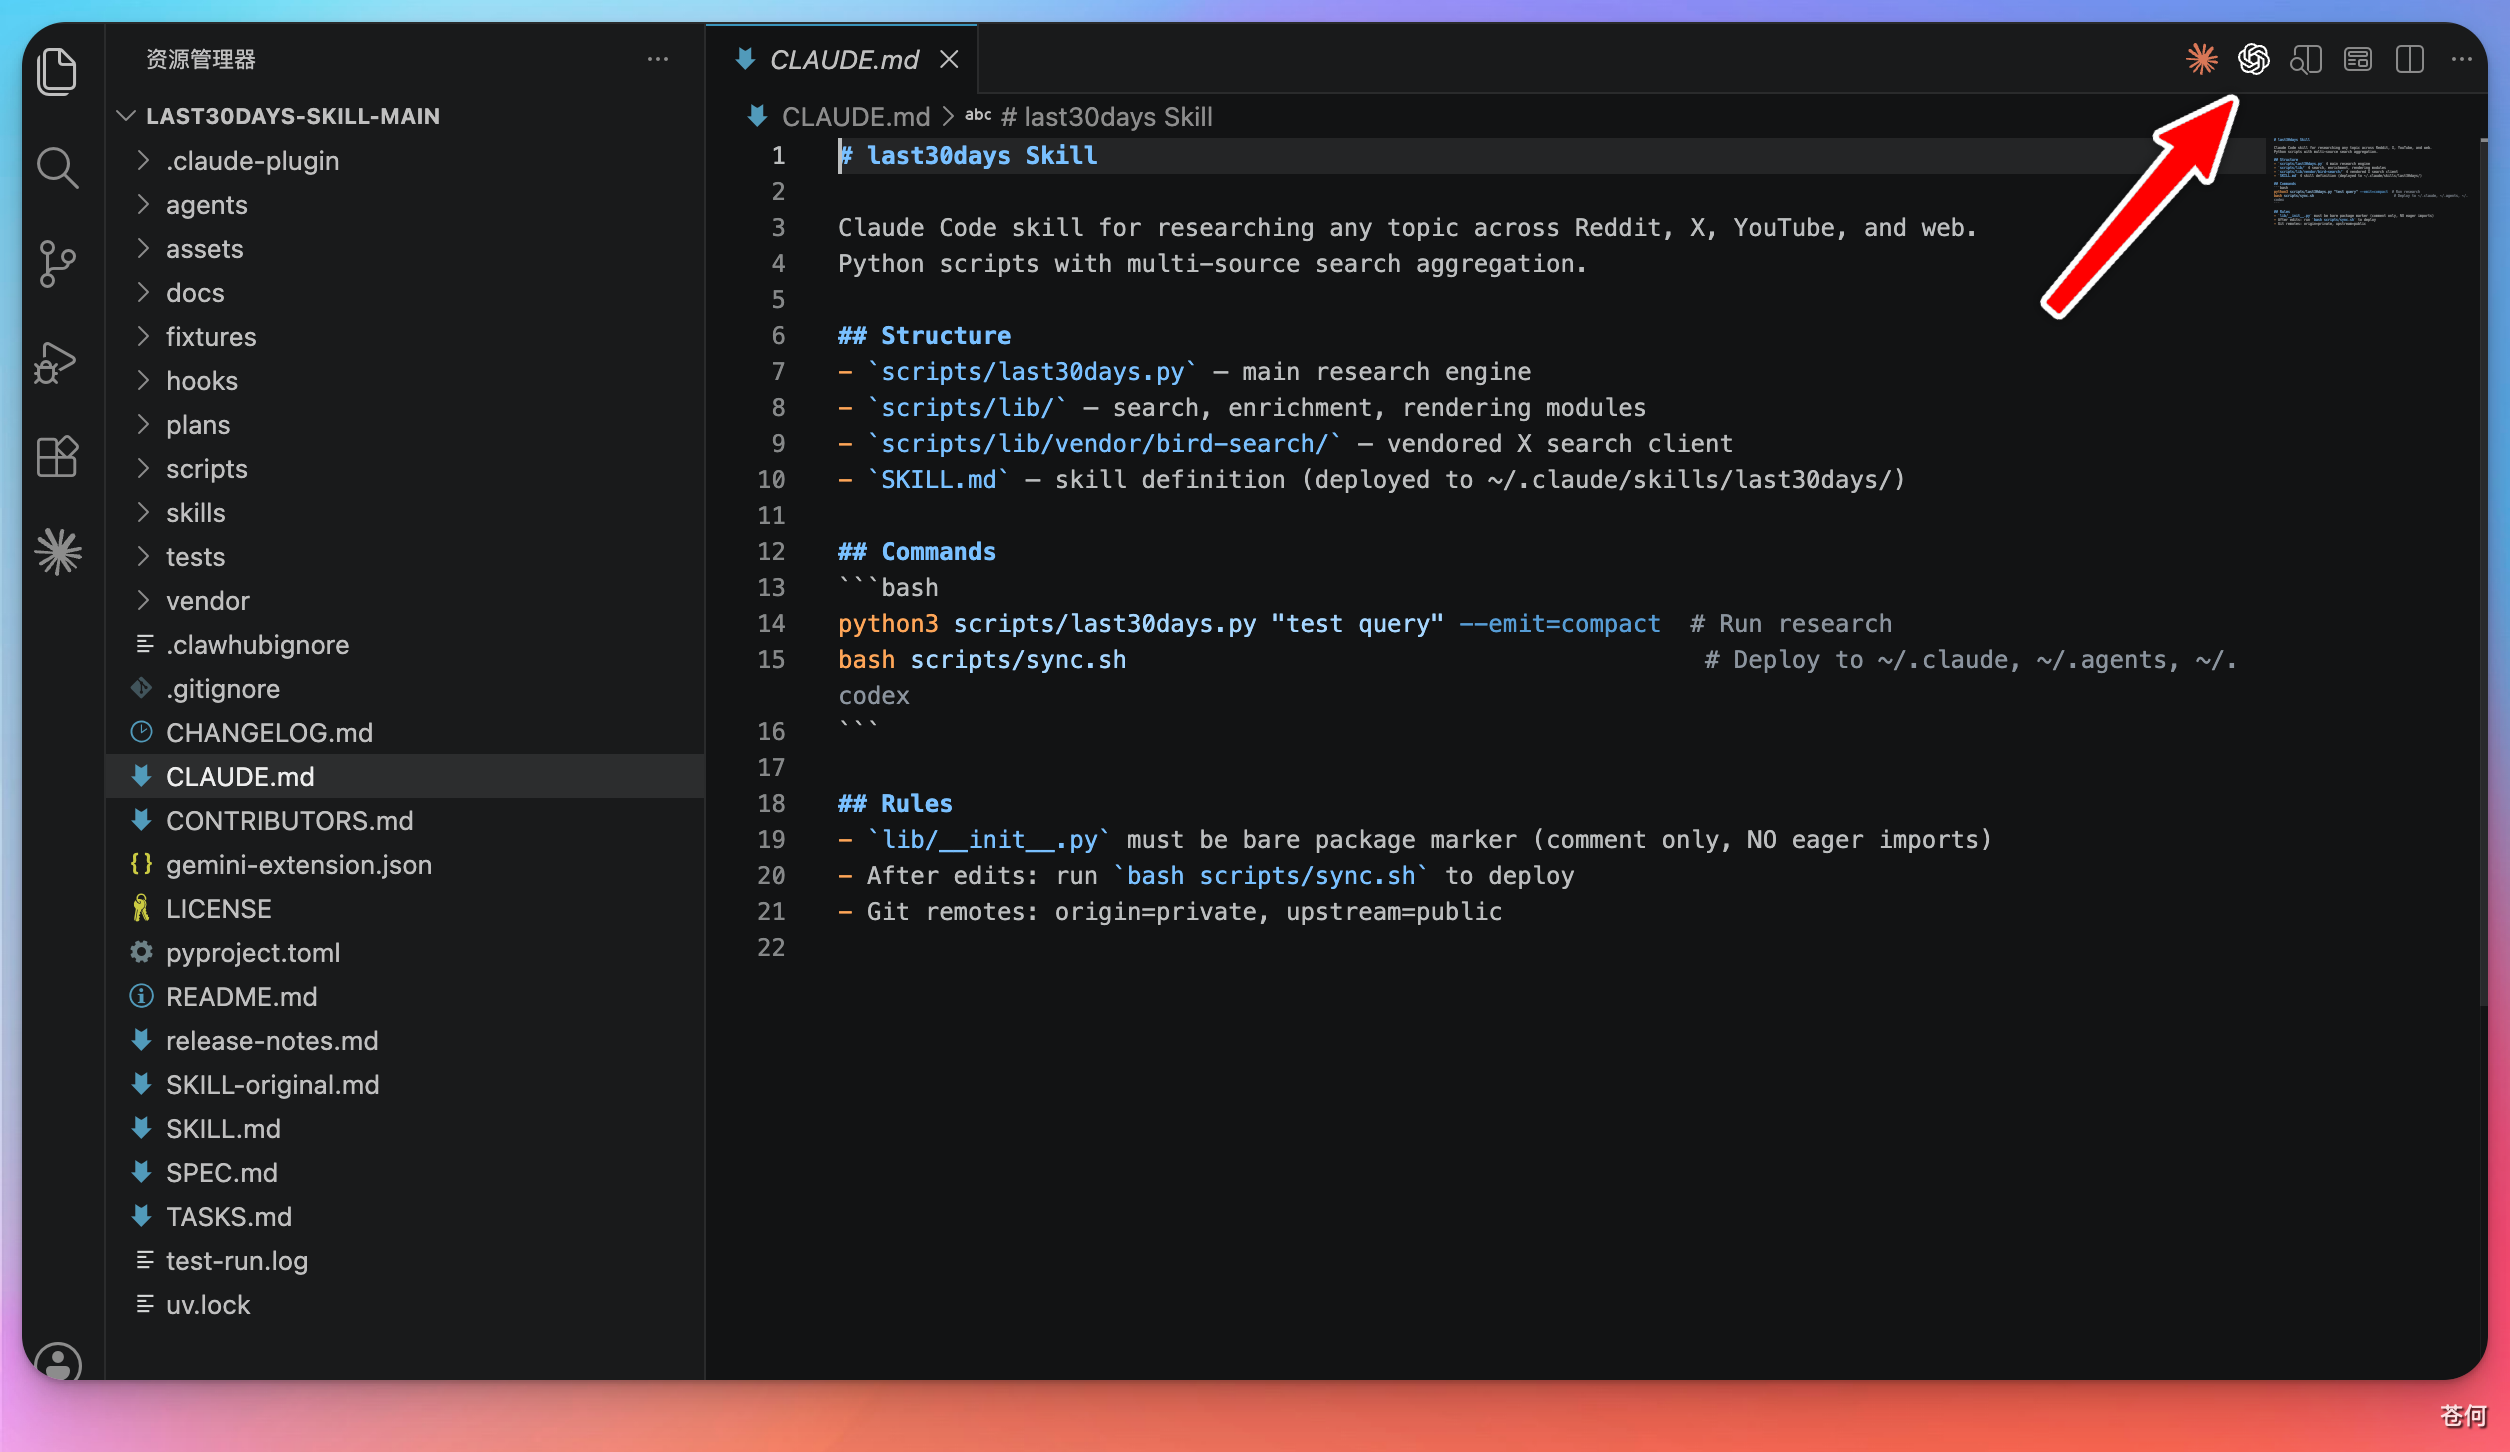Click CLAUDE.md in the breadcrumb bar

pos(855,117)
